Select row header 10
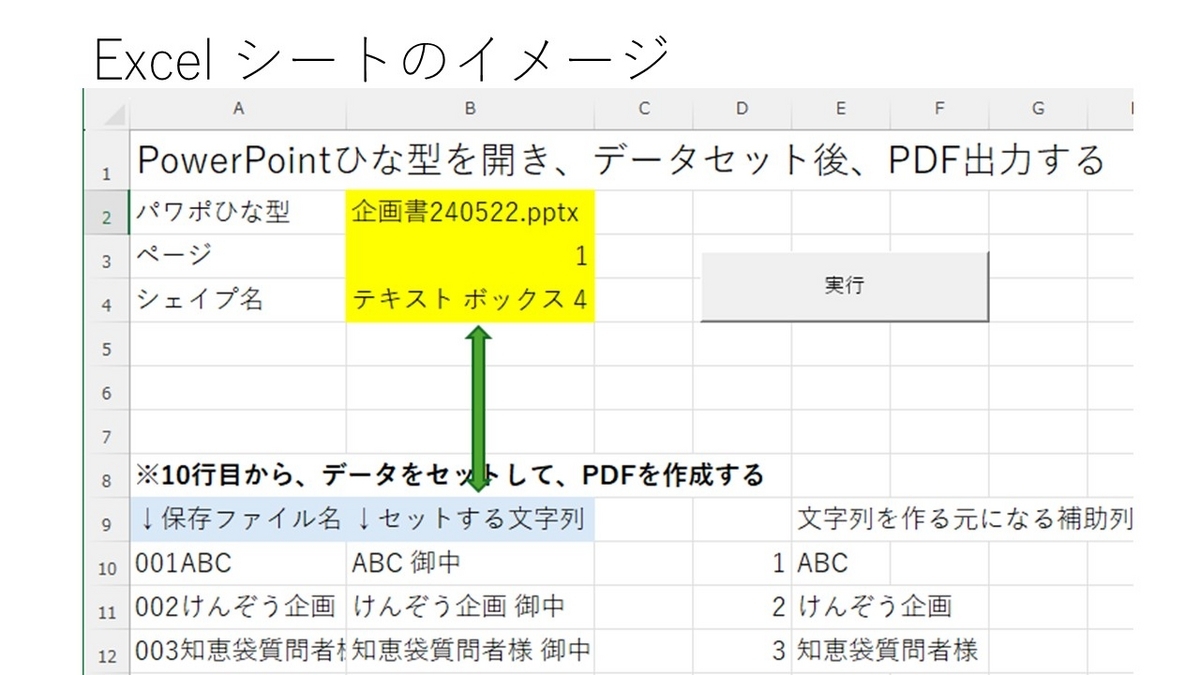This screenshot has height=675, width=1200. click(106, 563)
